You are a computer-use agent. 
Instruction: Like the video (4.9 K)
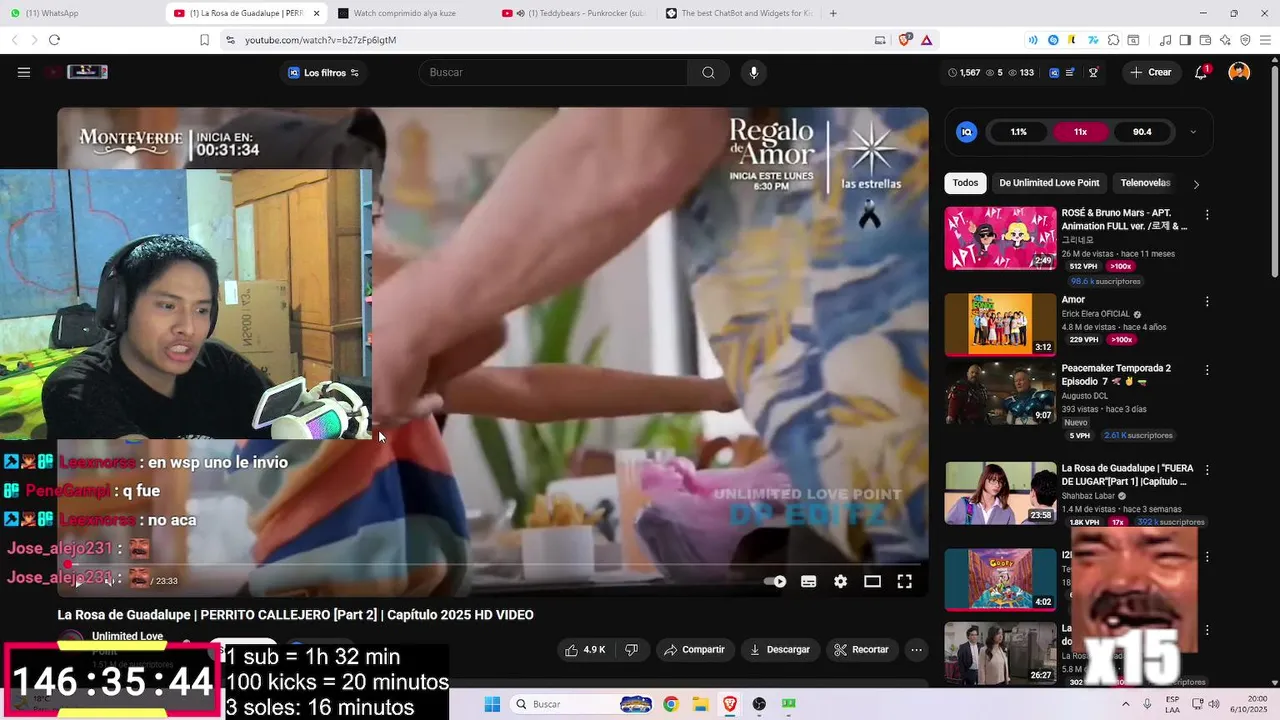(x=585, y=650)
